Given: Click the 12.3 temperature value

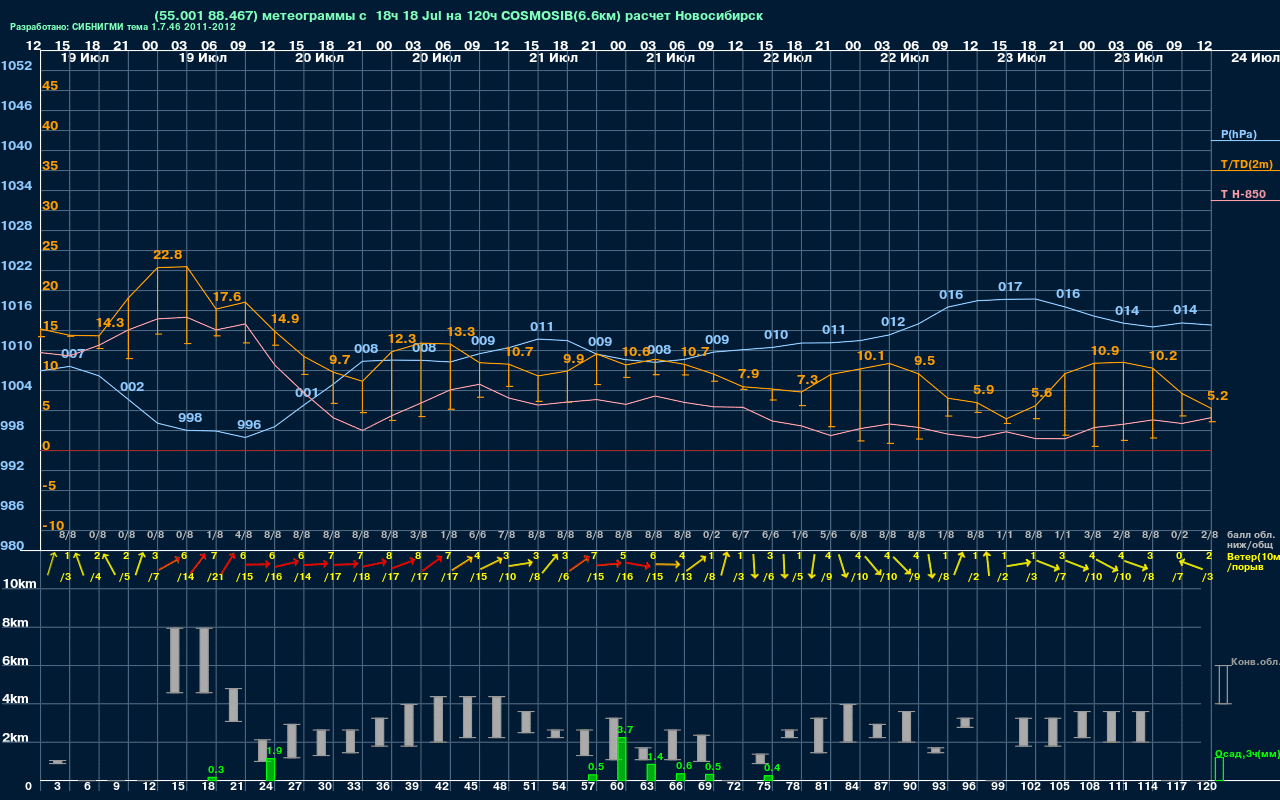Looking at the screenshot, I should point(402,340).
